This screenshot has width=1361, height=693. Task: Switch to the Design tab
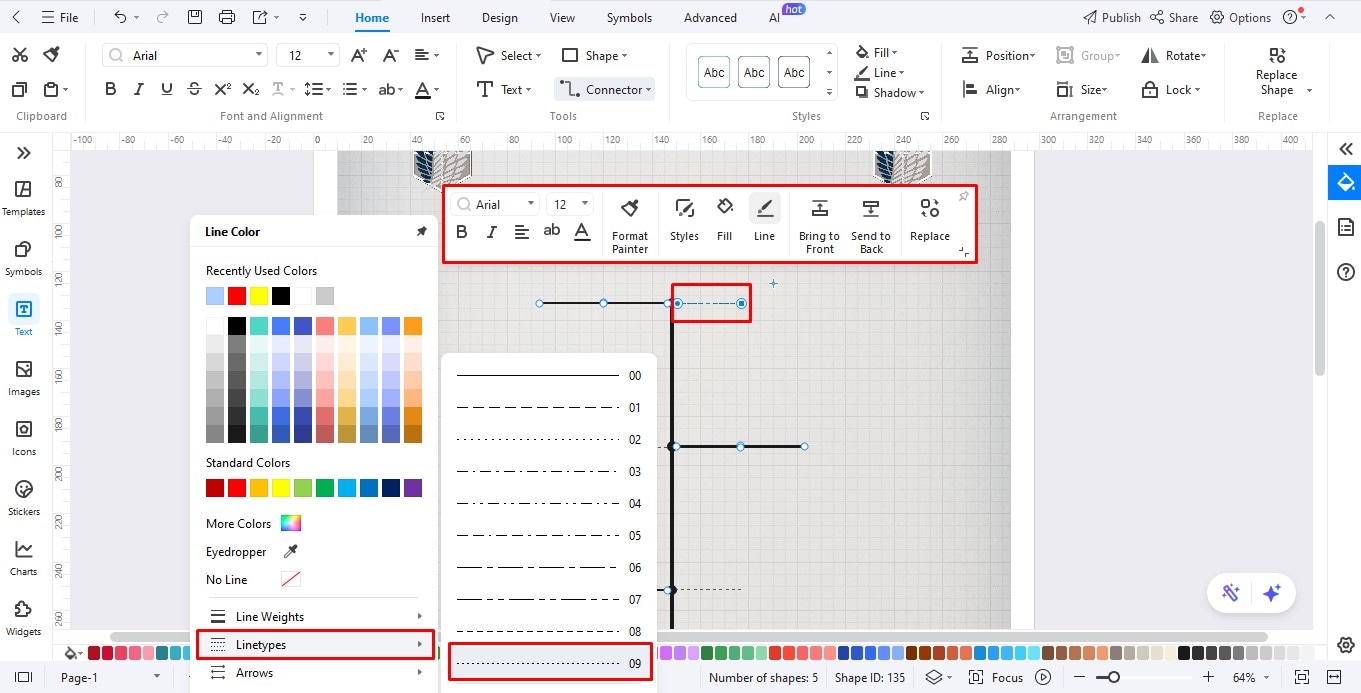tap(499, 17)
